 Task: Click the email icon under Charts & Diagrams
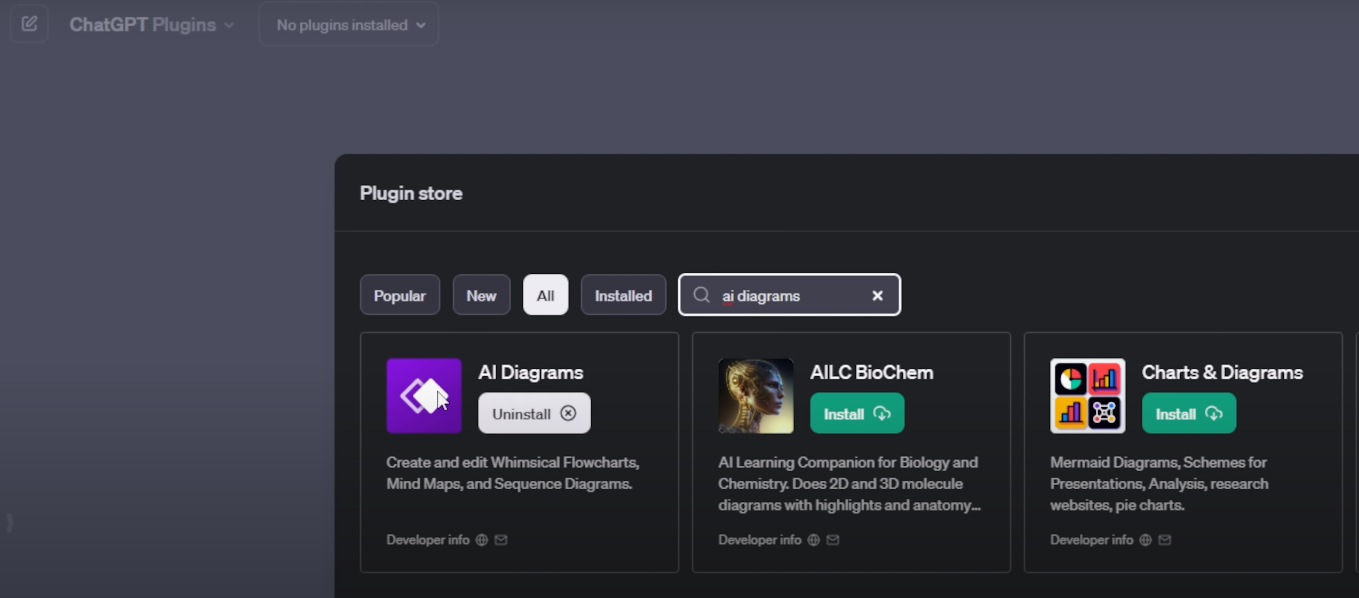point(1164,539)
